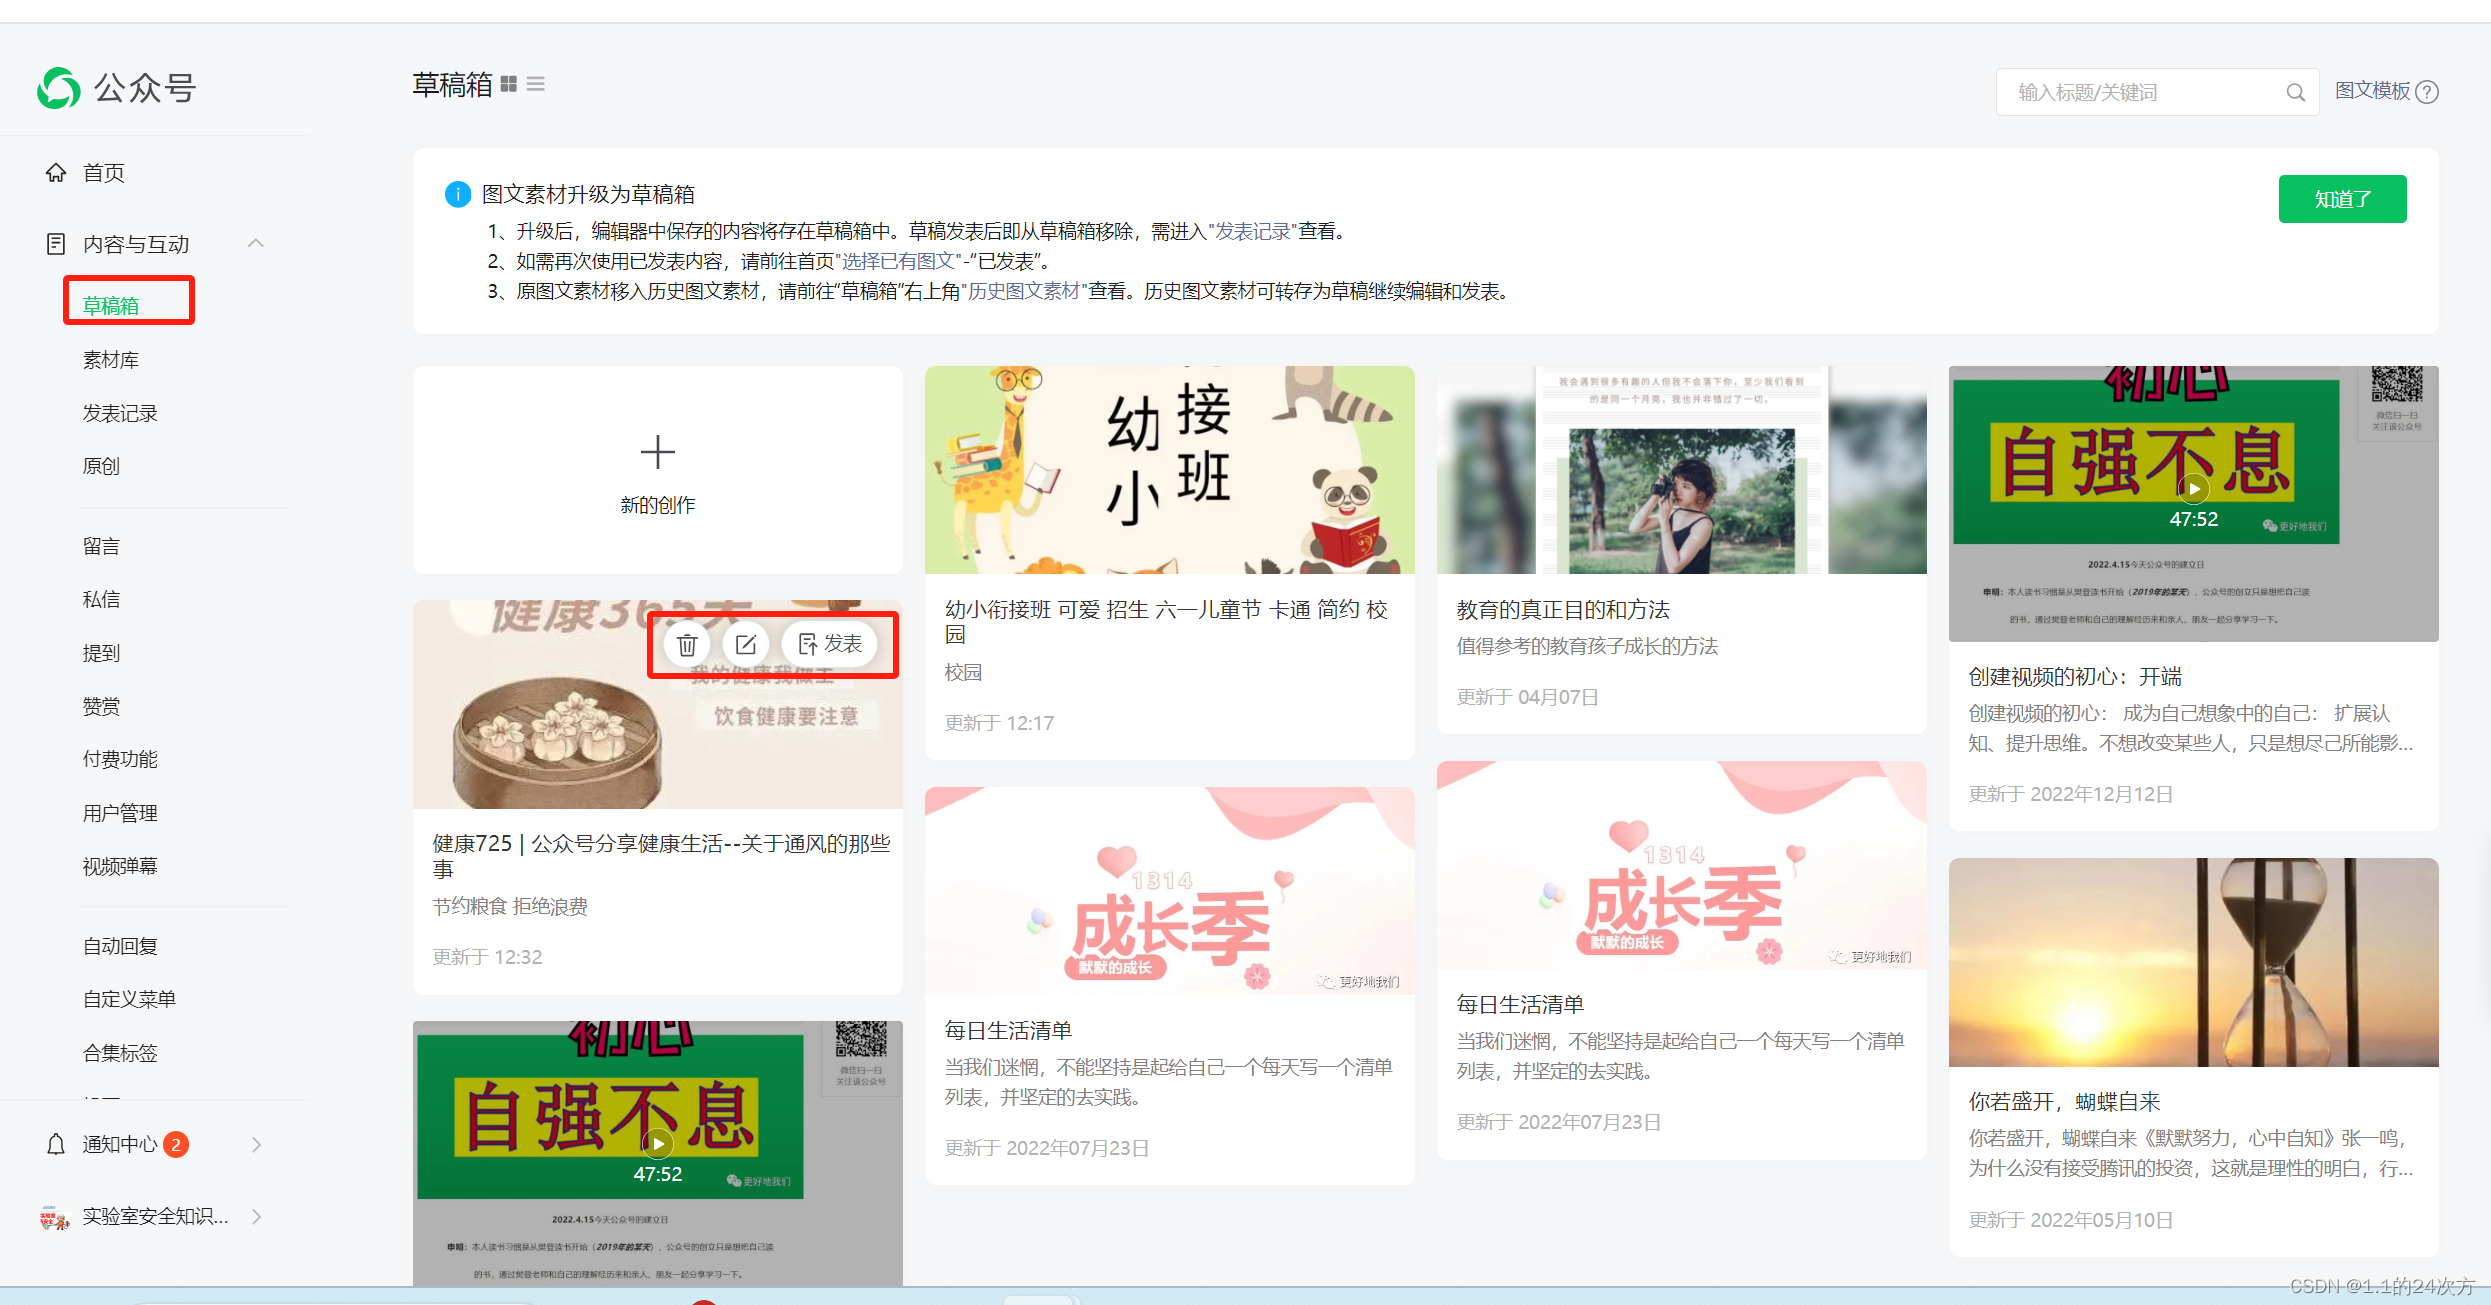Open 素材库 in sidebar
The image size is (2491, 1305).
110,360
